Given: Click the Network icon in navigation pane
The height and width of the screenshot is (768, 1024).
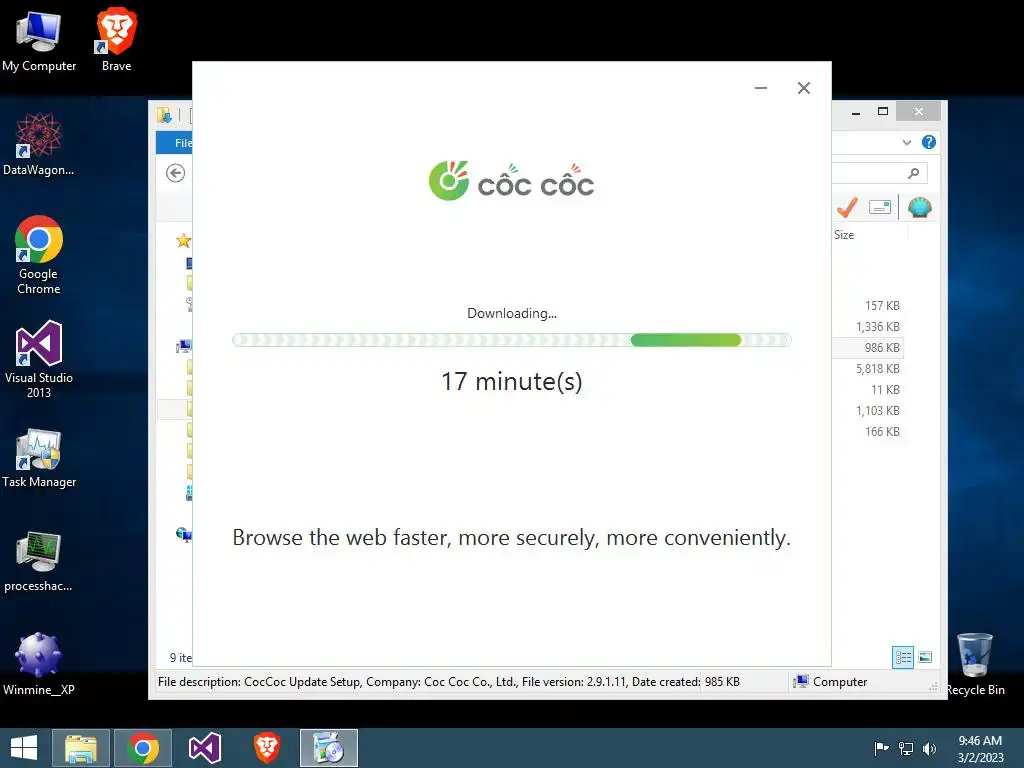Looking at the screenshot, I should pos(184,535).
